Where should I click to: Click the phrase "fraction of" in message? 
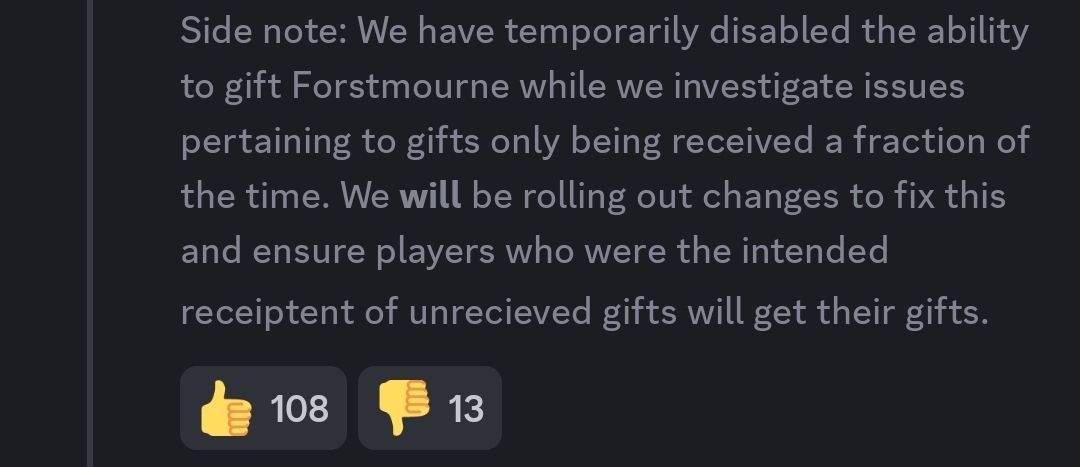click(942, 141)
